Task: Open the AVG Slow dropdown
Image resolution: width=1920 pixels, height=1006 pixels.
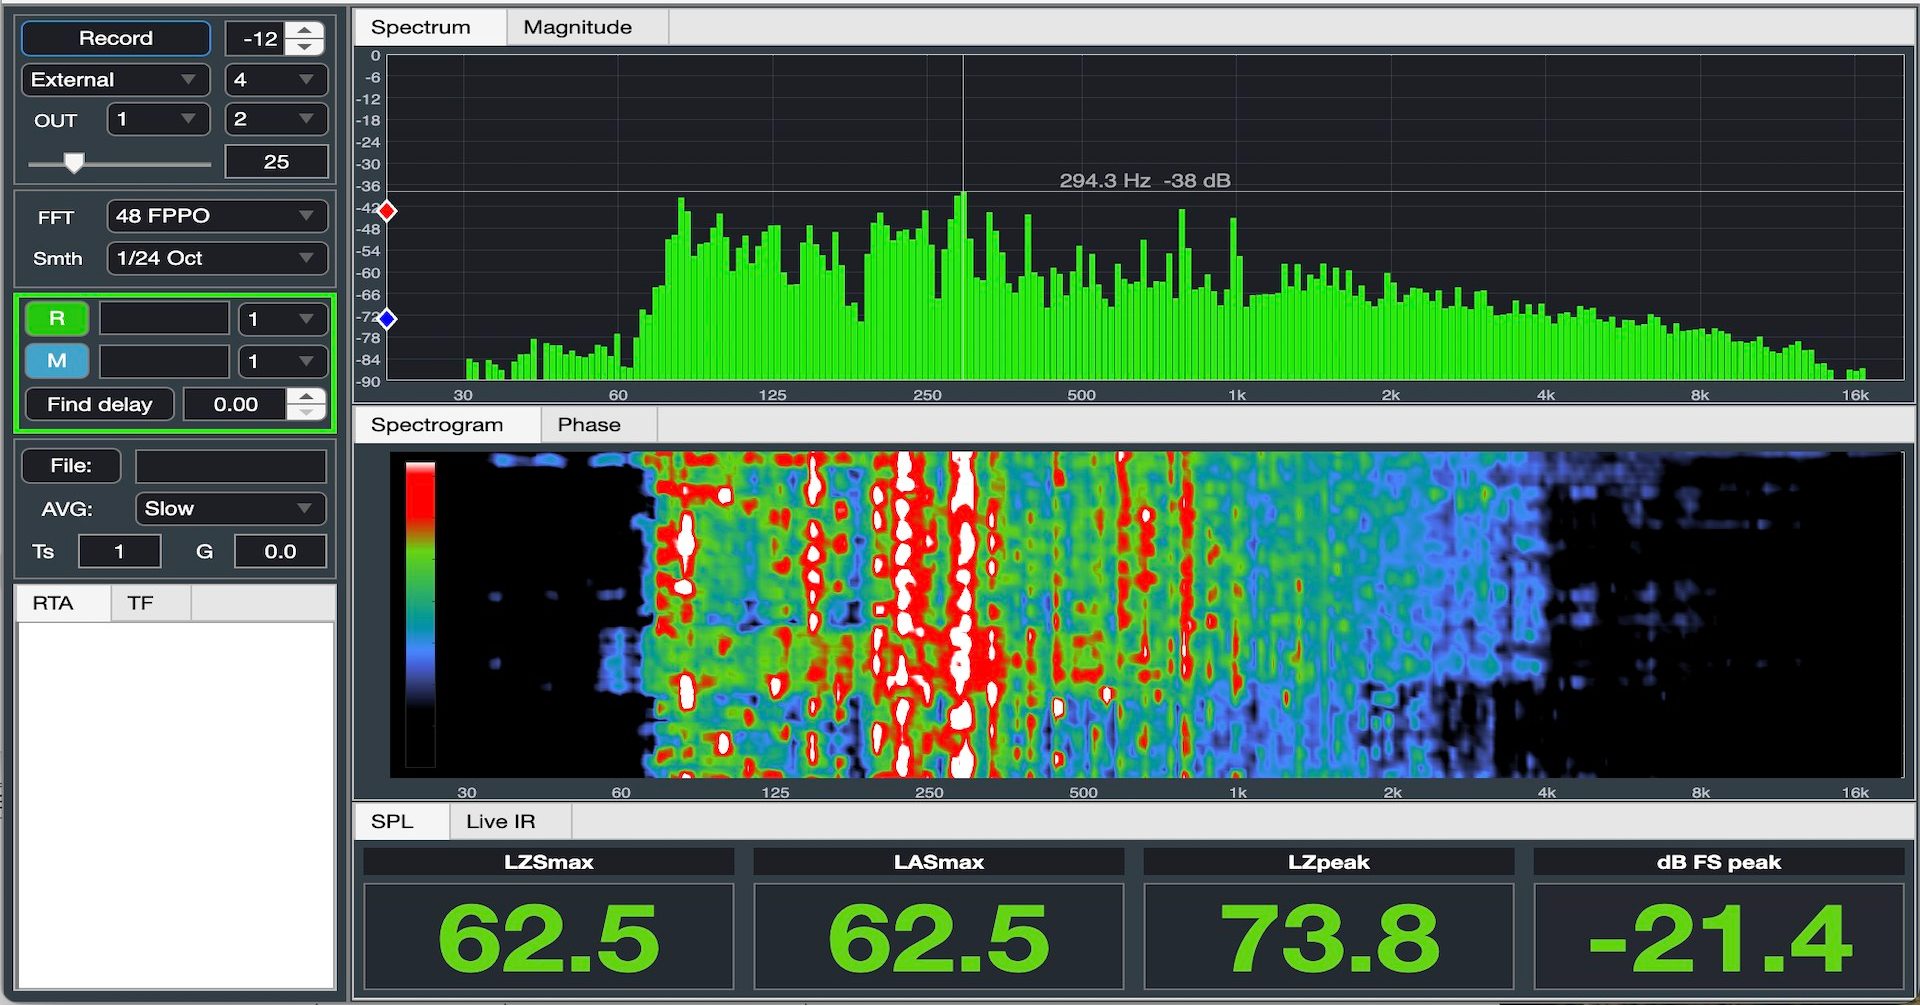Action: tap(231, 508)
